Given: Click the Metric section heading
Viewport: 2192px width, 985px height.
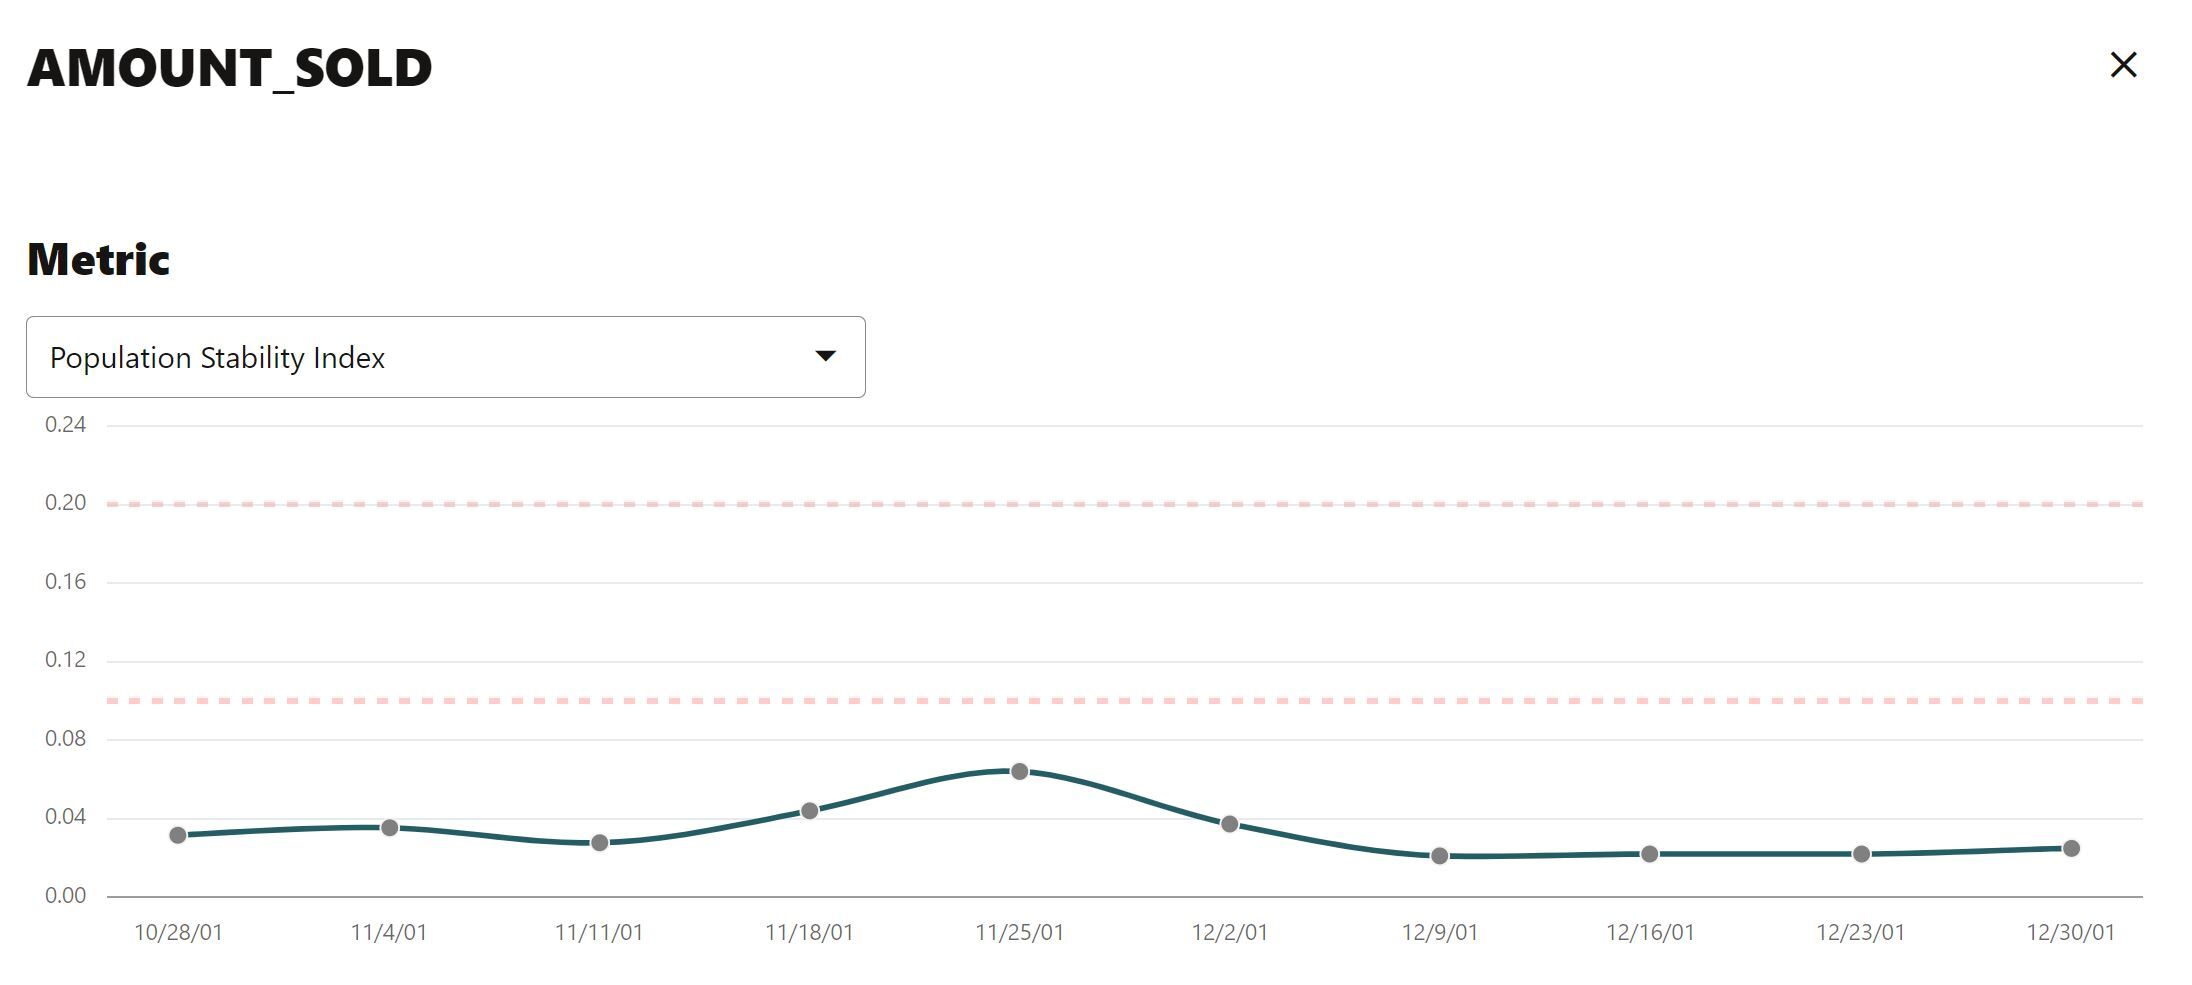Looking at the screenshot, I should pyautogui.click(x=98, y=260).
